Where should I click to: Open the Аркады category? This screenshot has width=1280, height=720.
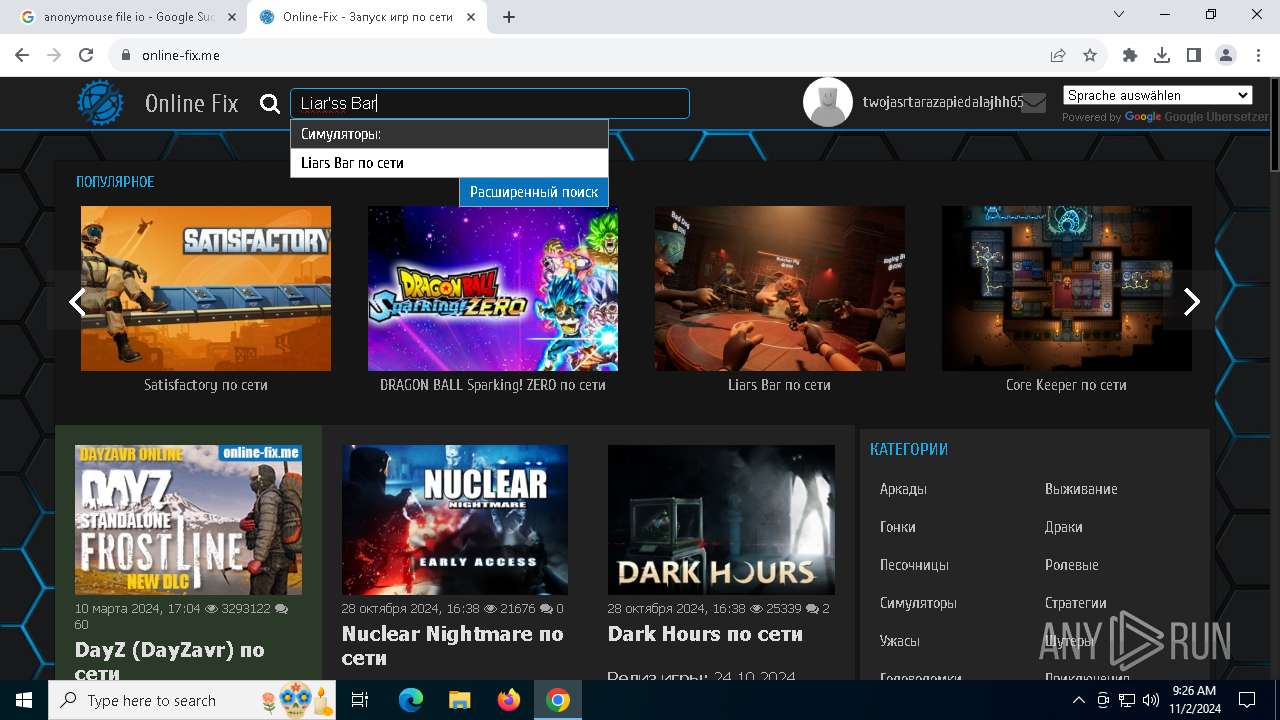tap(903, 489)
